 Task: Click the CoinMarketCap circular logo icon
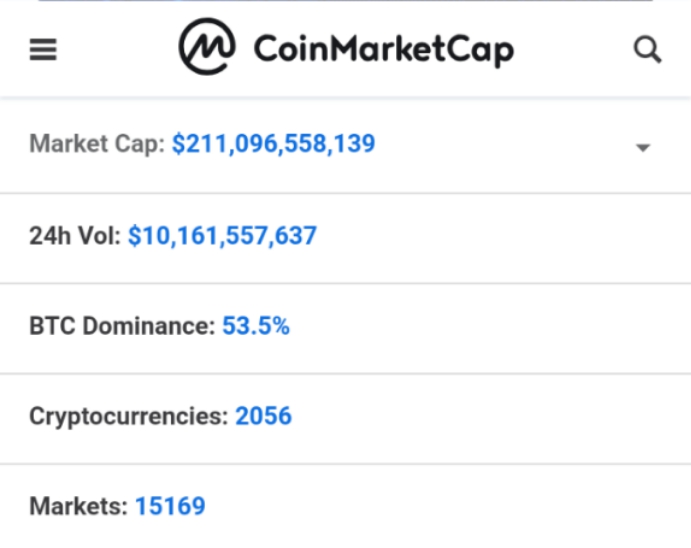(207, 47)
